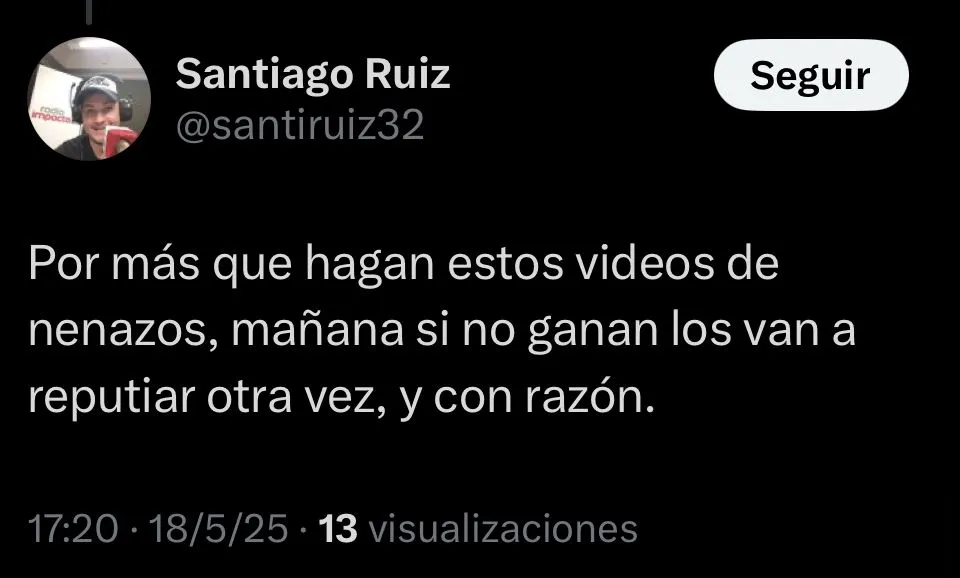Click the 18/5/25 date

(218, 528)
